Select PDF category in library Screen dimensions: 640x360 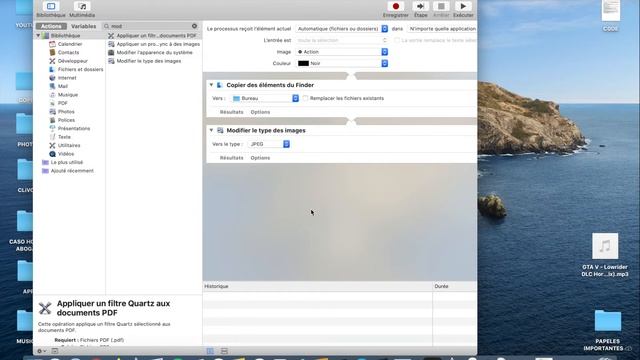coord(62,103)
